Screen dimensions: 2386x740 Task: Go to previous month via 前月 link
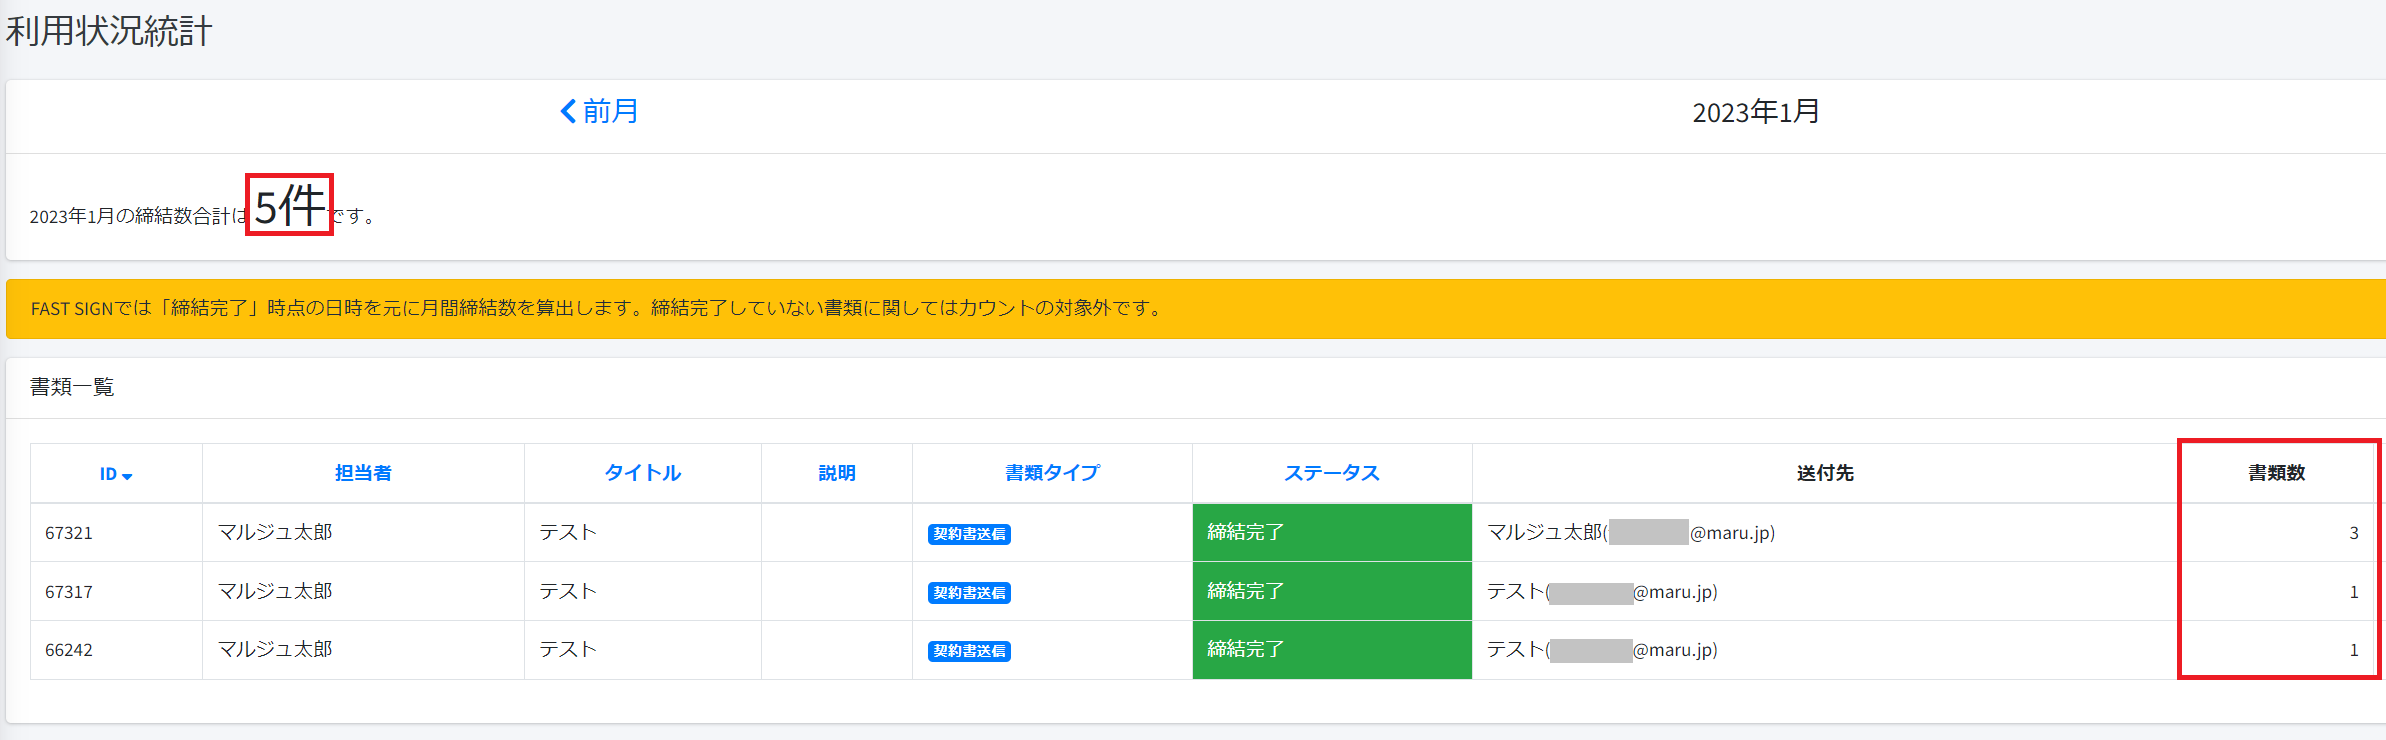tap(610, 111)
